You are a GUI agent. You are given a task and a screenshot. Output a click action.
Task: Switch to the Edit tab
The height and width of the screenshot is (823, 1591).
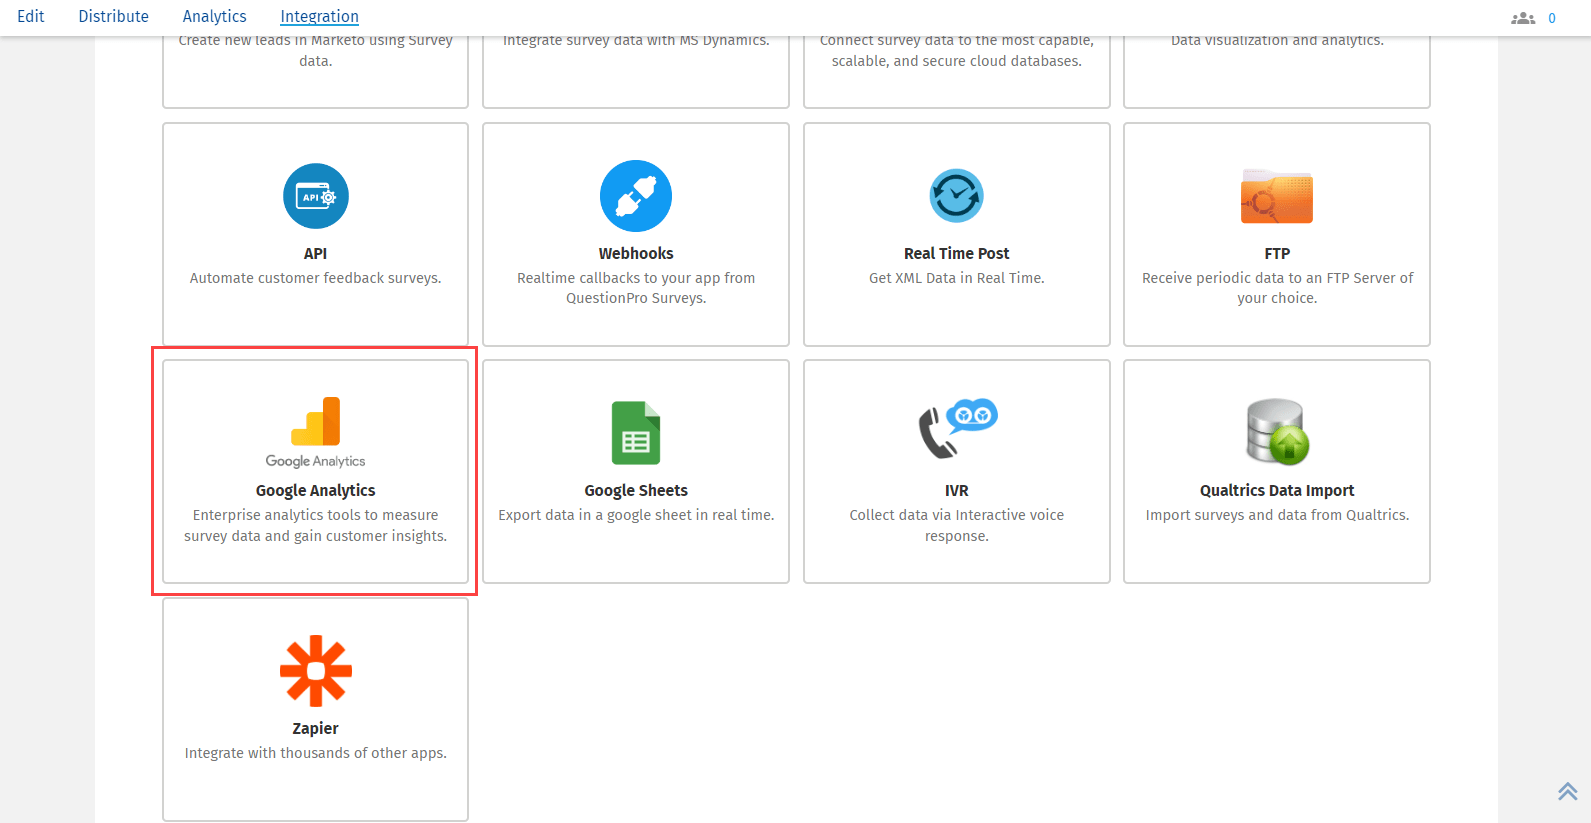(31, 16)
